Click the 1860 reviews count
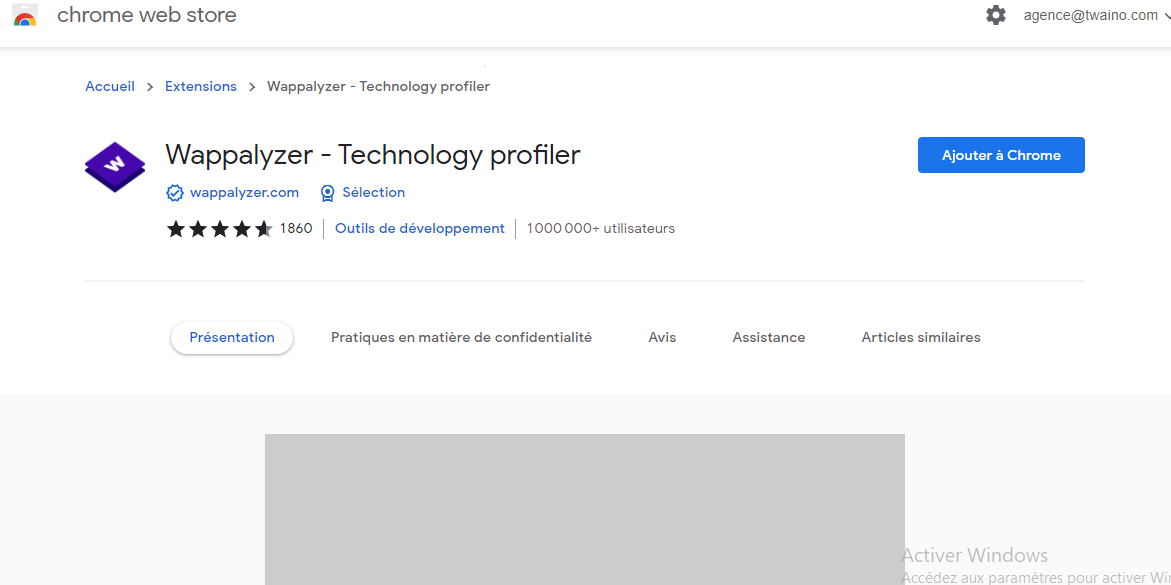Screen dimensions: 1171x585 point(296,229)
